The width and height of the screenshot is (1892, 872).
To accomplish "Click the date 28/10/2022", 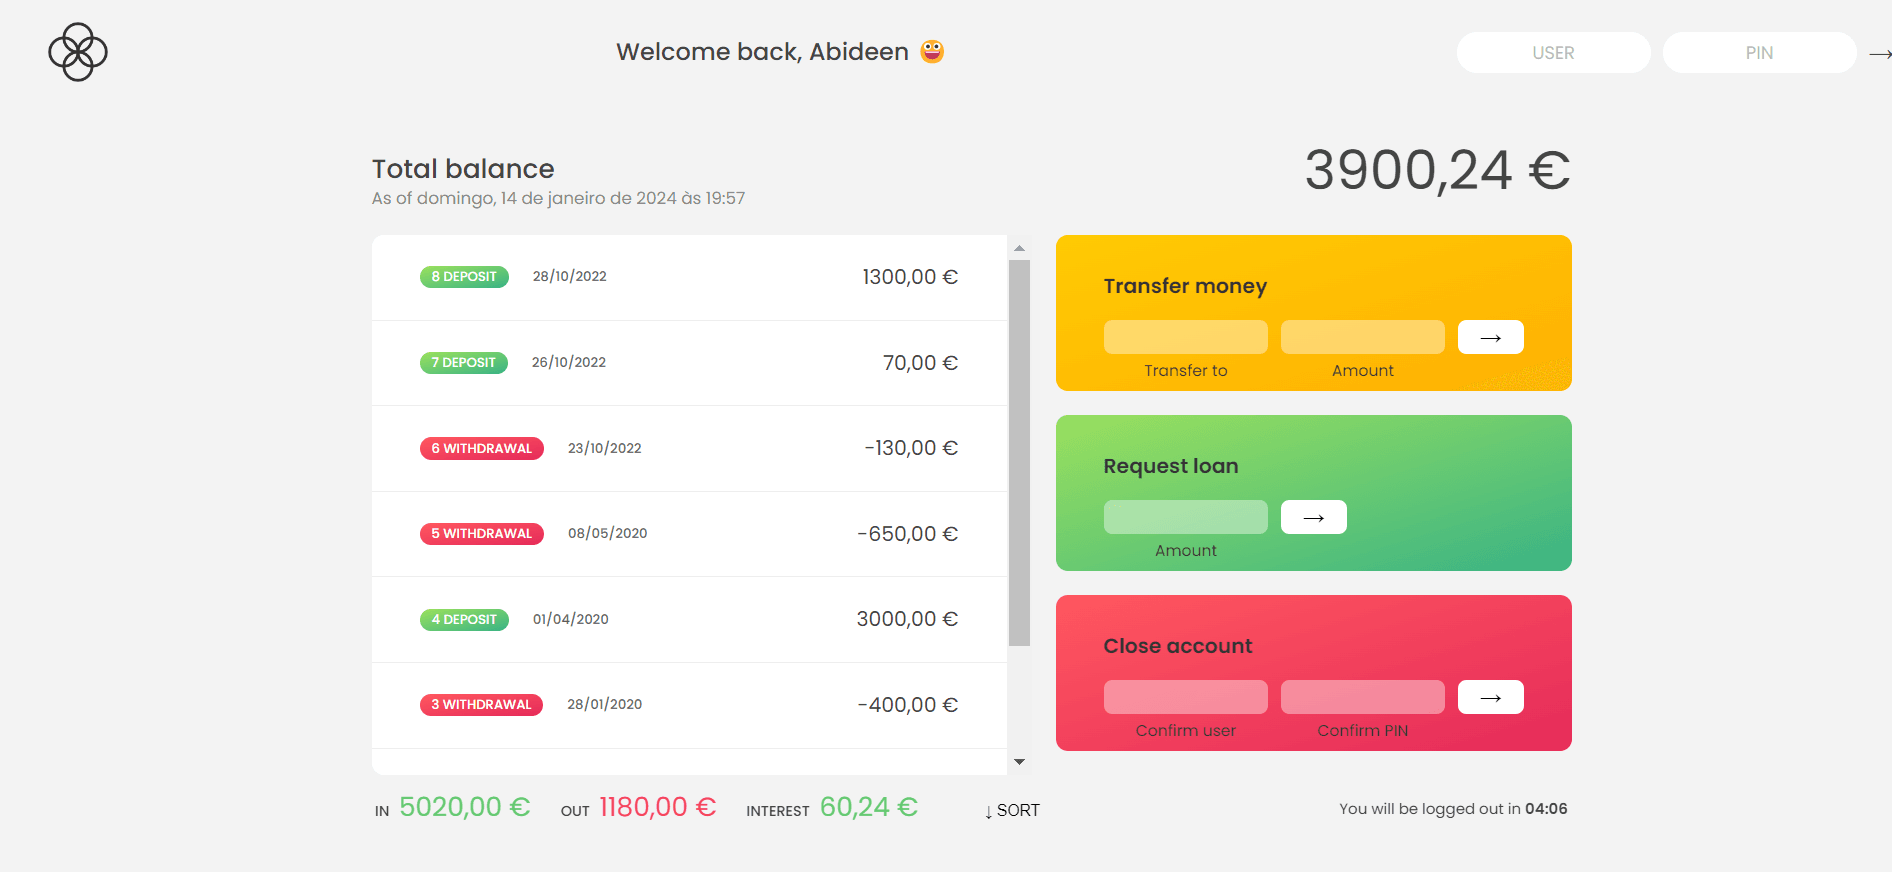I will coord(569,277).
